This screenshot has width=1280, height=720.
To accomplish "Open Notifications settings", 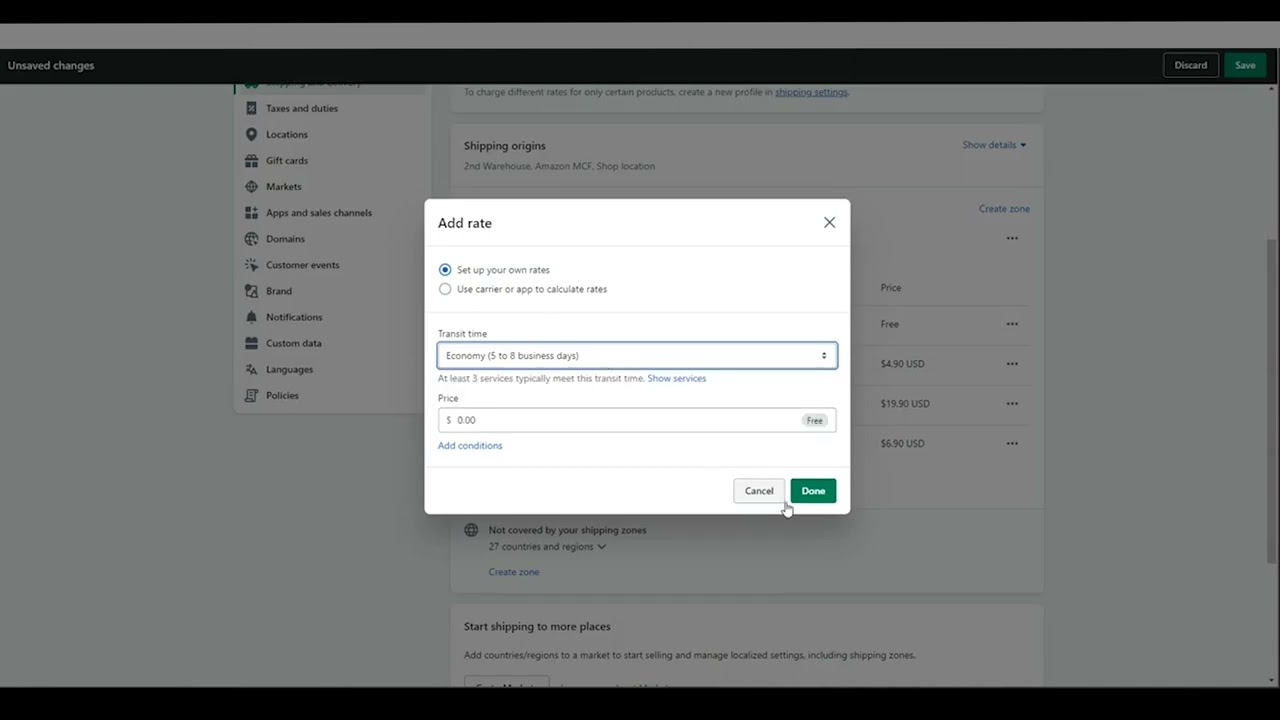I will tap(294, 317).
